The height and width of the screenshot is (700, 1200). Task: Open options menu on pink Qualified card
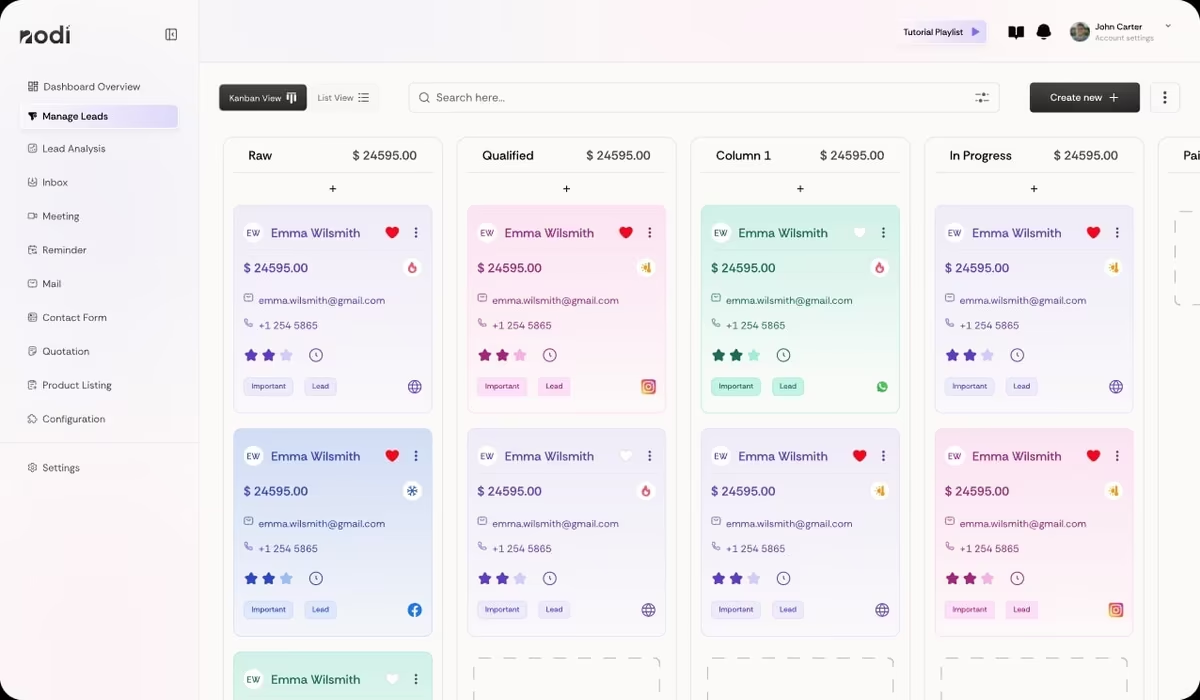650,233
